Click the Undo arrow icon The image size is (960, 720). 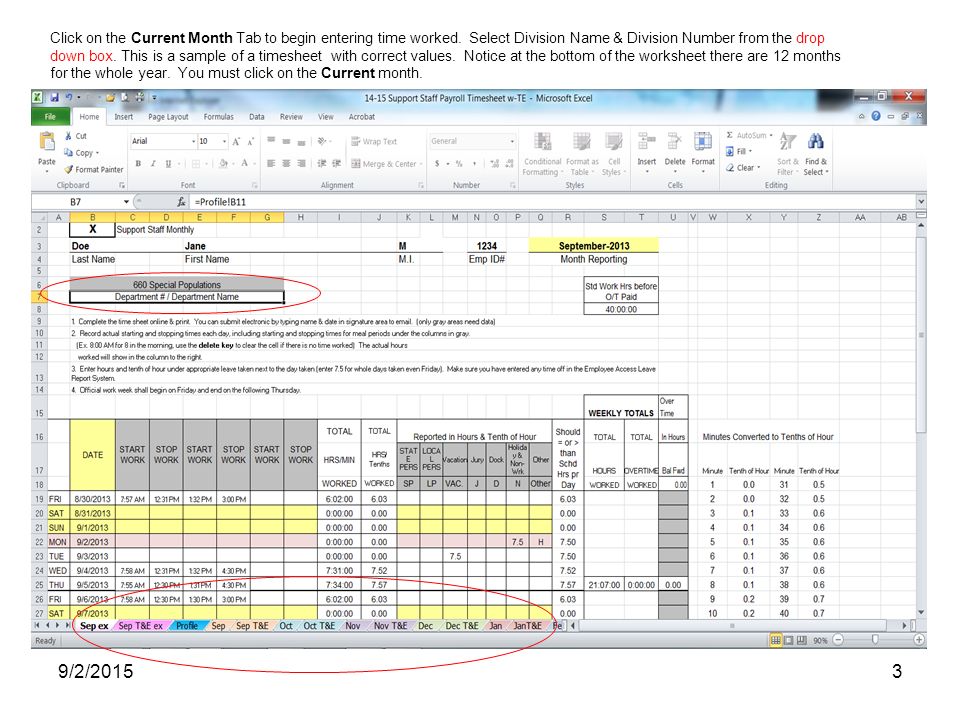click(x=69, y=97)
